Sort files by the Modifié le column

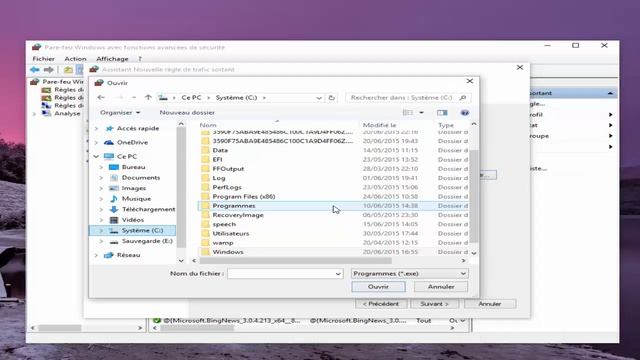(379, 125)
